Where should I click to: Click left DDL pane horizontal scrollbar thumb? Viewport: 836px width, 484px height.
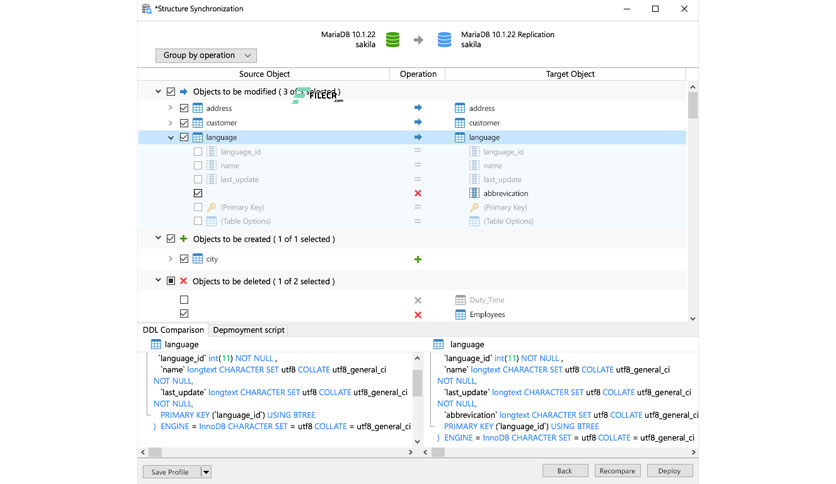coord(155,452)
